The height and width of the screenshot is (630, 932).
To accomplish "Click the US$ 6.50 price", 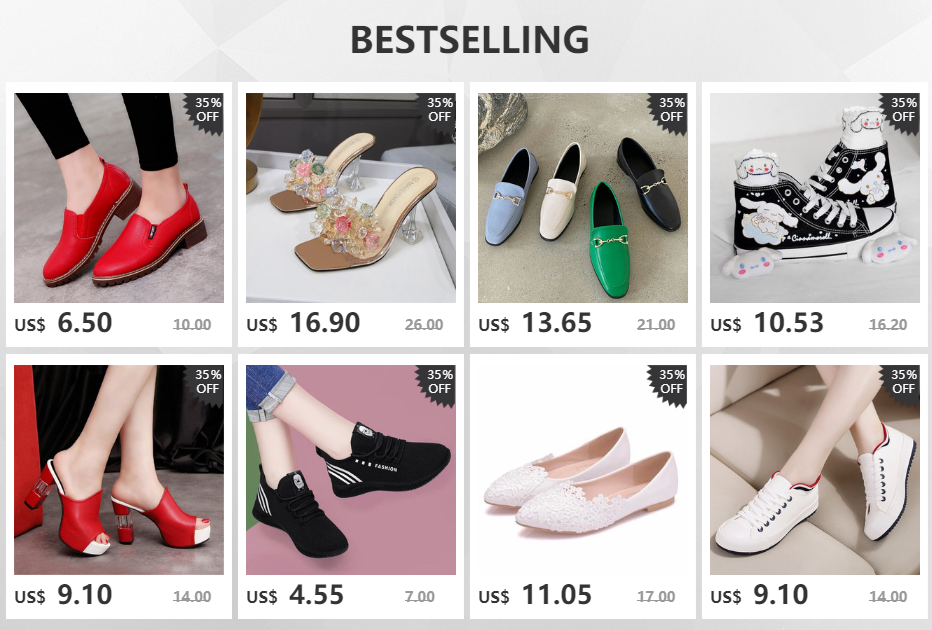I will [x=64, y=323].
